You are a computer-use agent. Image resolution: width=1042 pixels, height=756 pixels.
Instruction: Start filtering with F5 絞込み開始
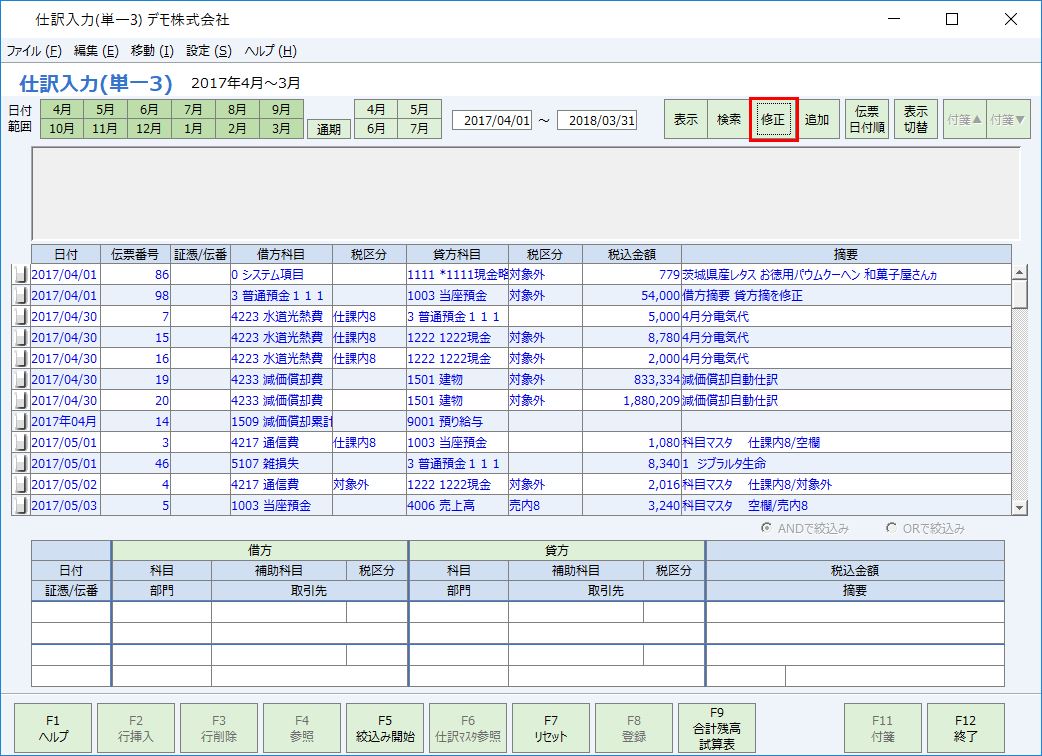tap(385, 727)
